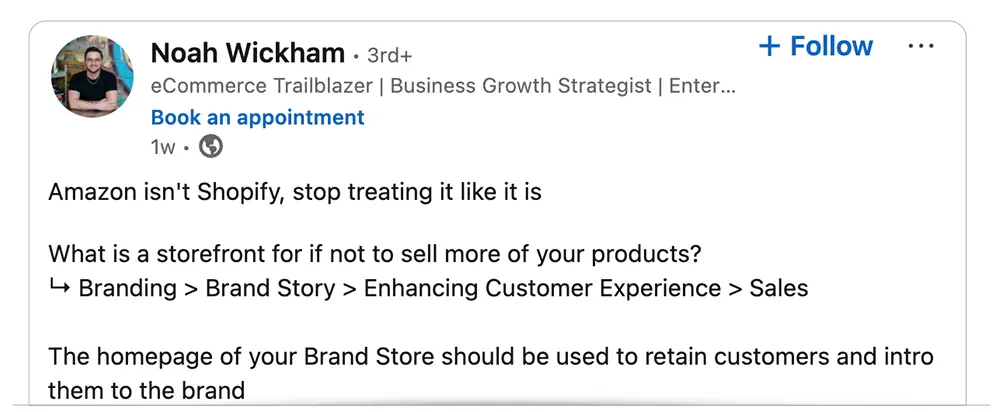The width and height of the screenshot is (1000, 412).
Task: Click the "What is a storefront for" sentence
Action: click(x=375, y=254)
